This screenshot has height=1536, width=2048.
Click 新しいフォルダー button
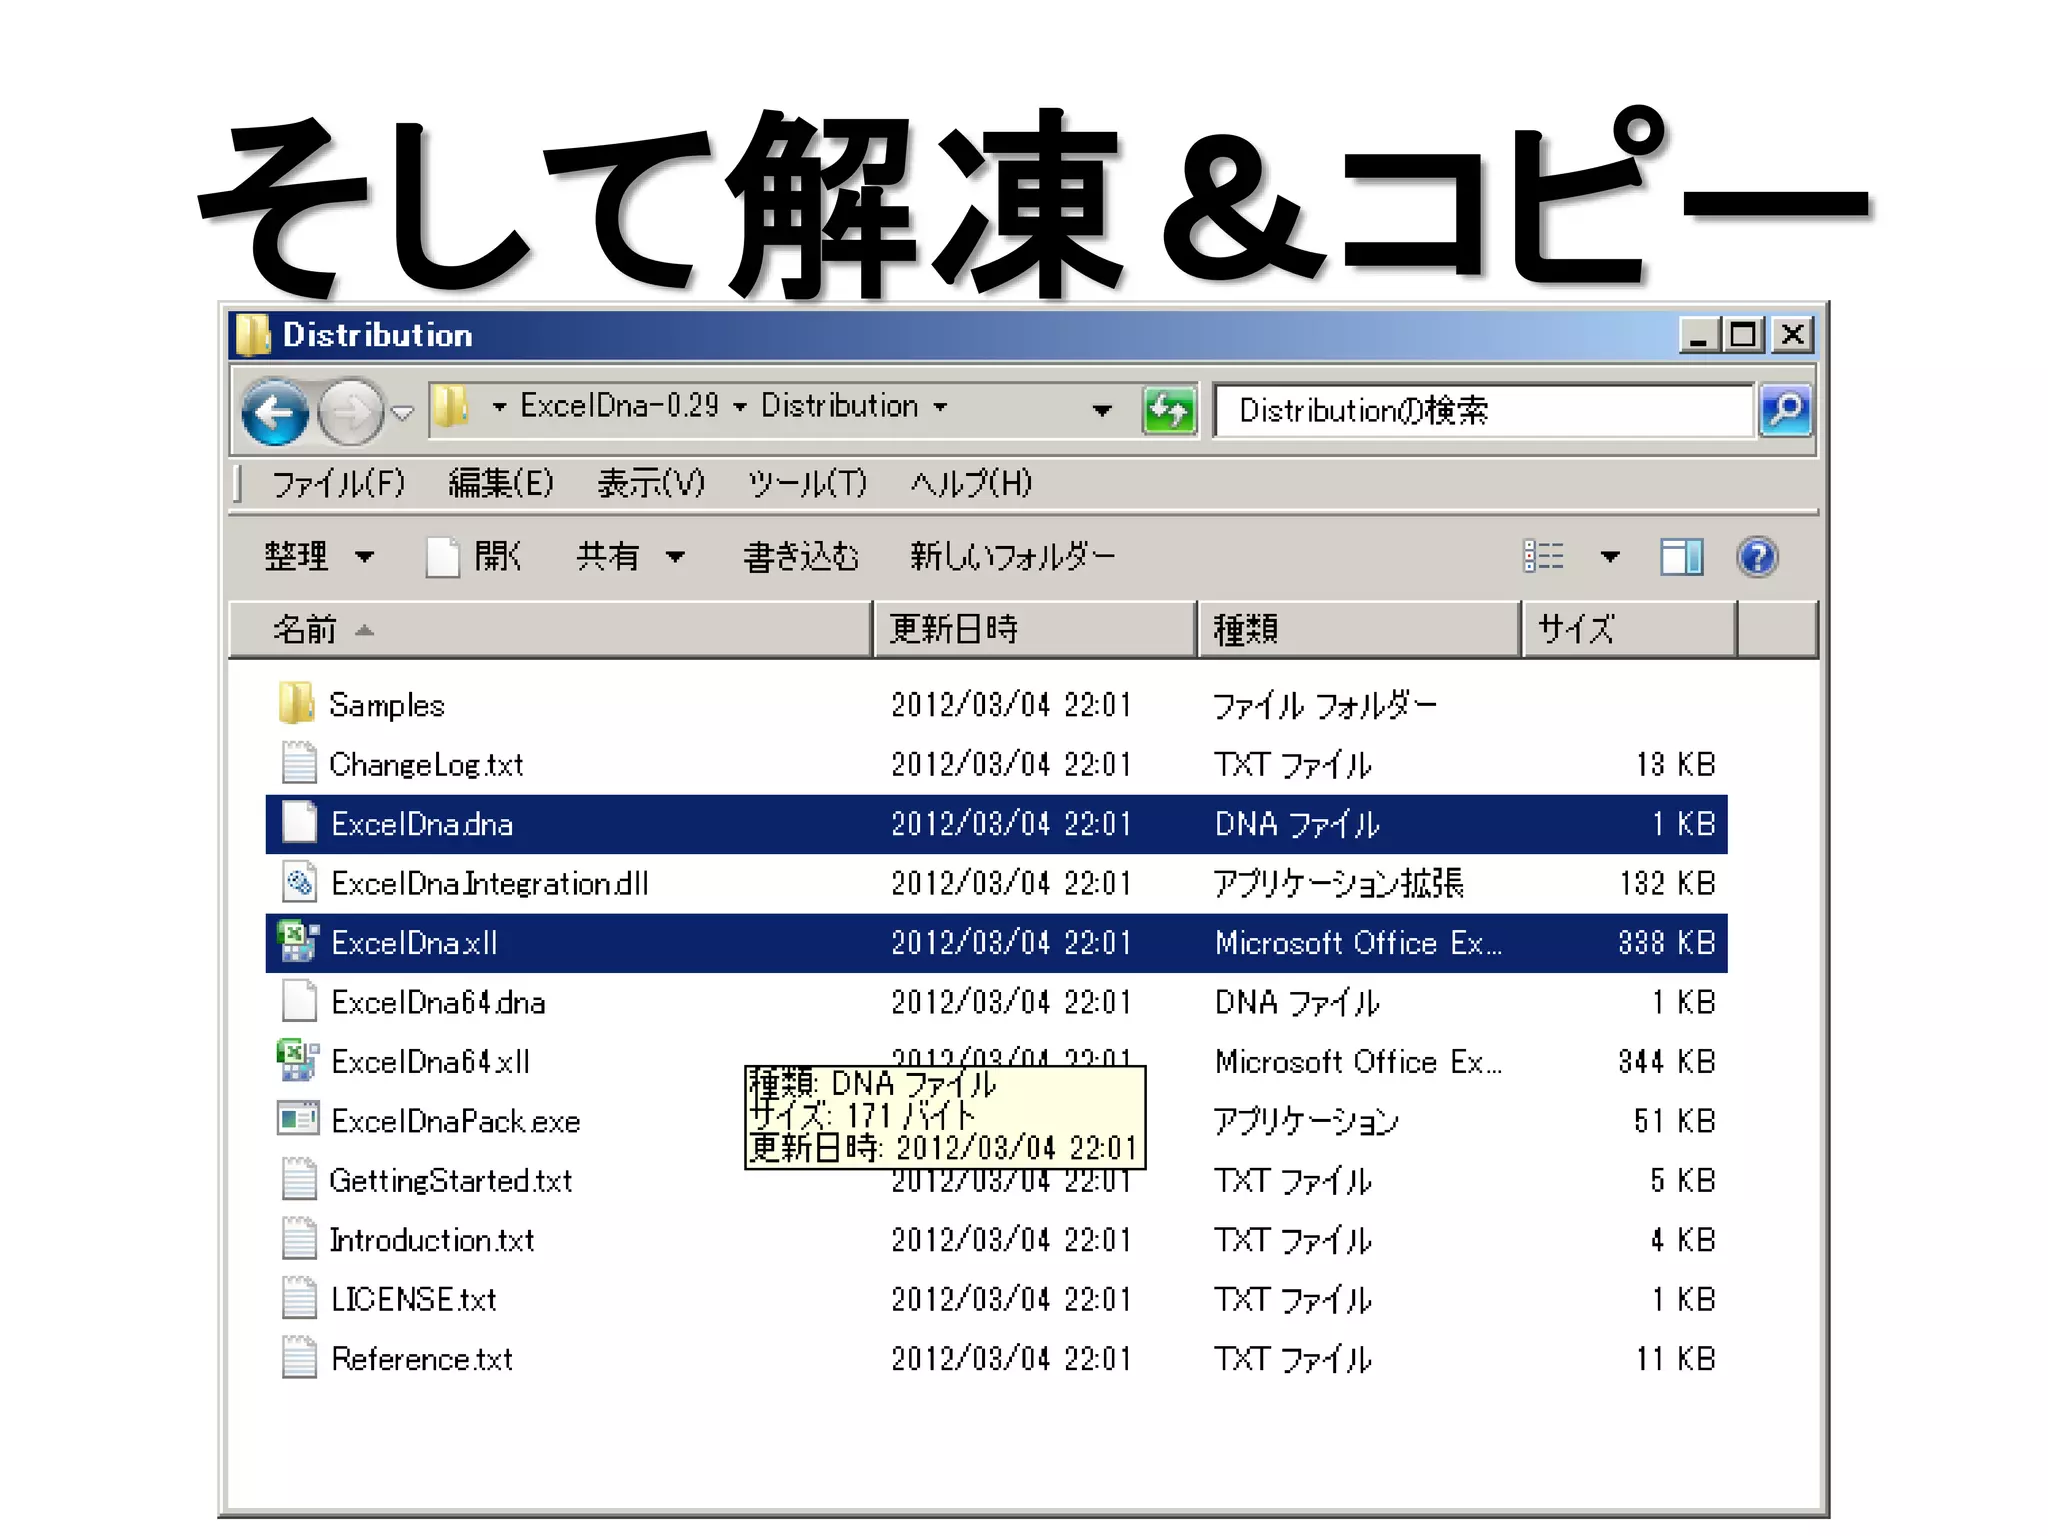click(x=1013, y=556)
